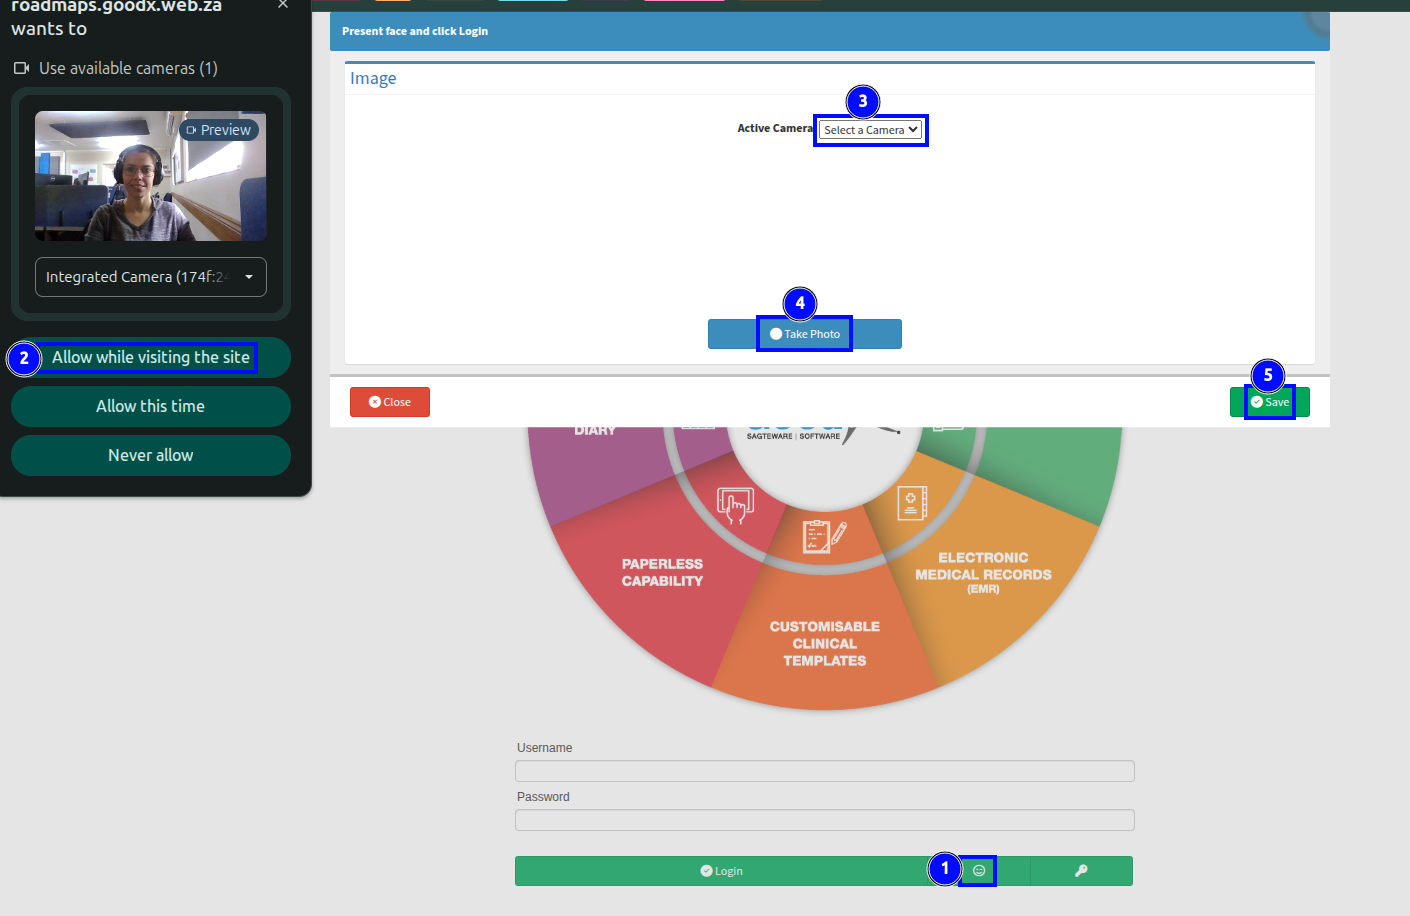Click the clinical templates clipboard icon
Viewport: 1410px width, 916px height.
tap(824, 536)
